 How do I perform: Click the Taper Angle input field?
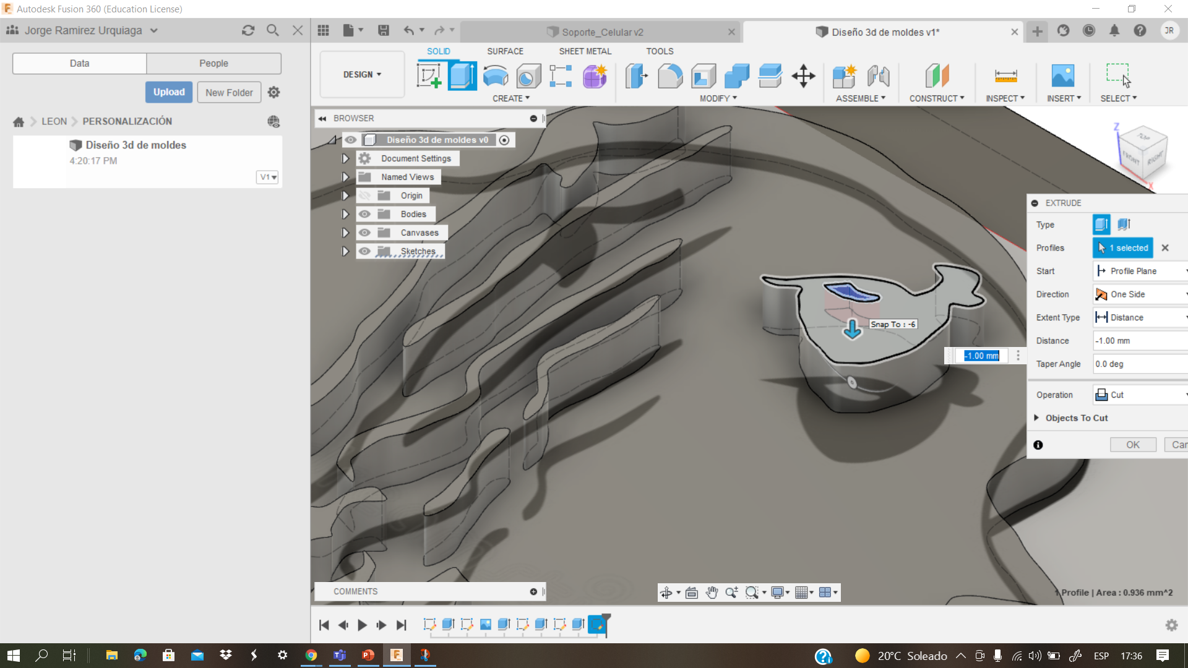coord(1138,364)
